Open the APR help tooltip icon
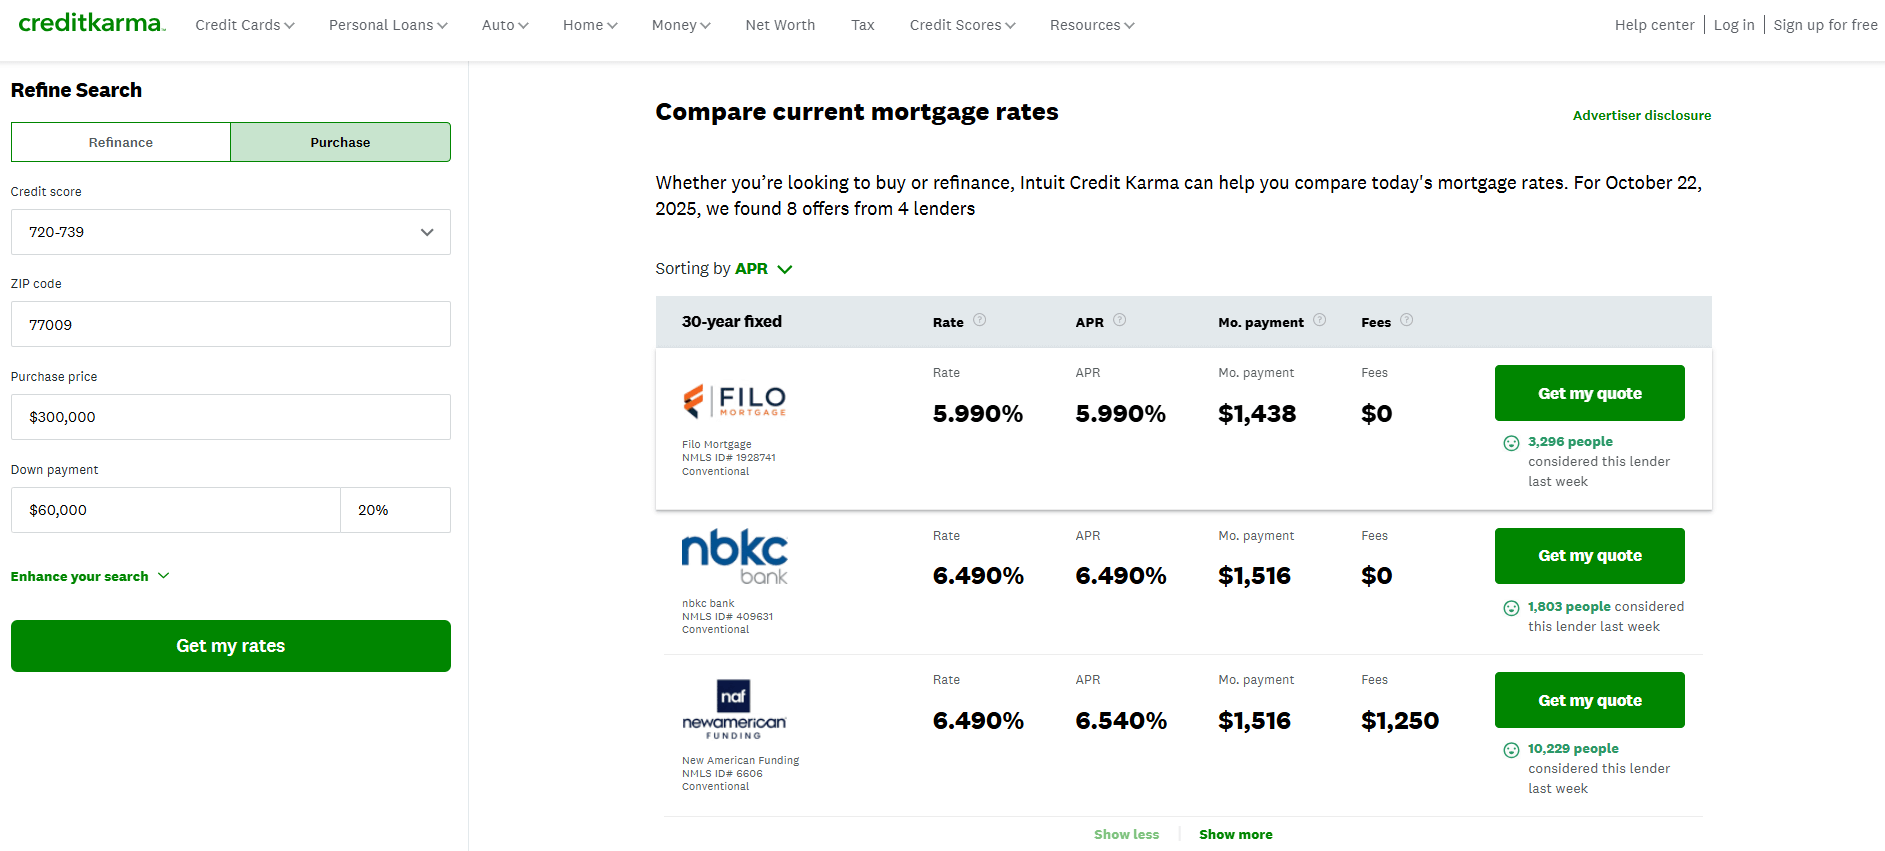The image size is (1885, 851). [x=1120, y=320]
